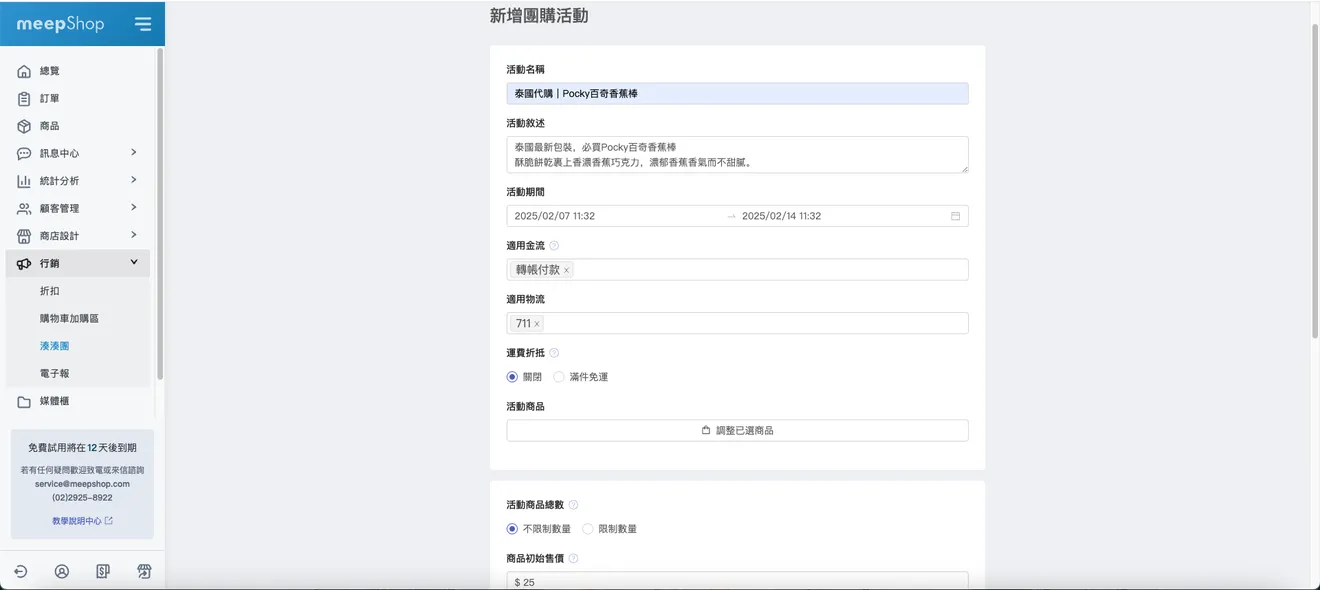Screen dimensions: 1320x590
Task: Click the chat bubble icon for 訊息中心
Action: click(x=24, y=154)
